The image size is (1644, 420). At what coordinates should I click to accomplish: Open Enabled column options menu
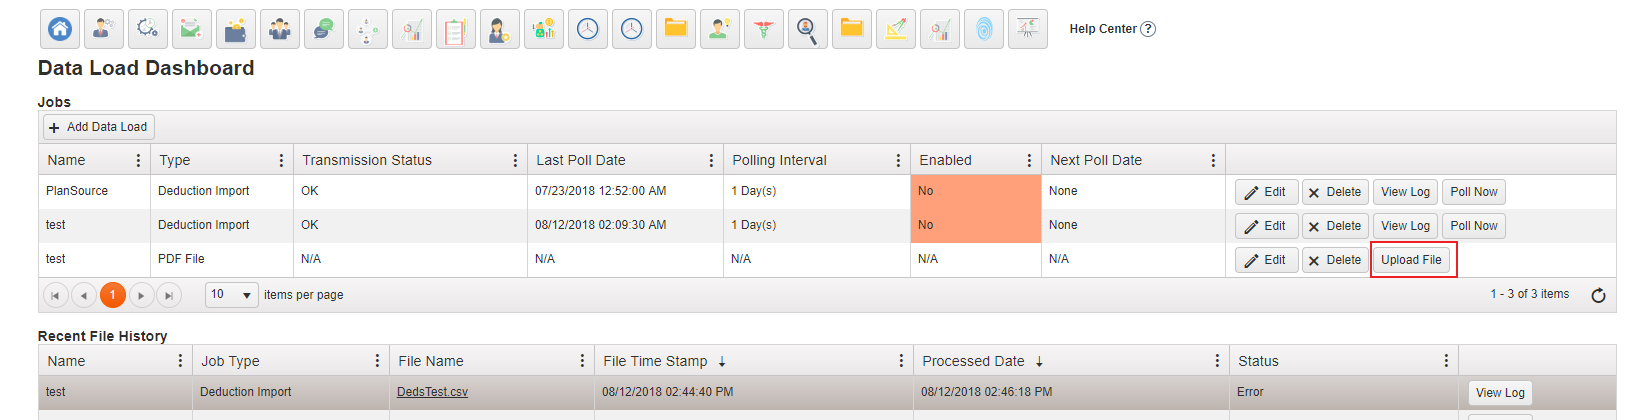click(x=1029, y=160)
